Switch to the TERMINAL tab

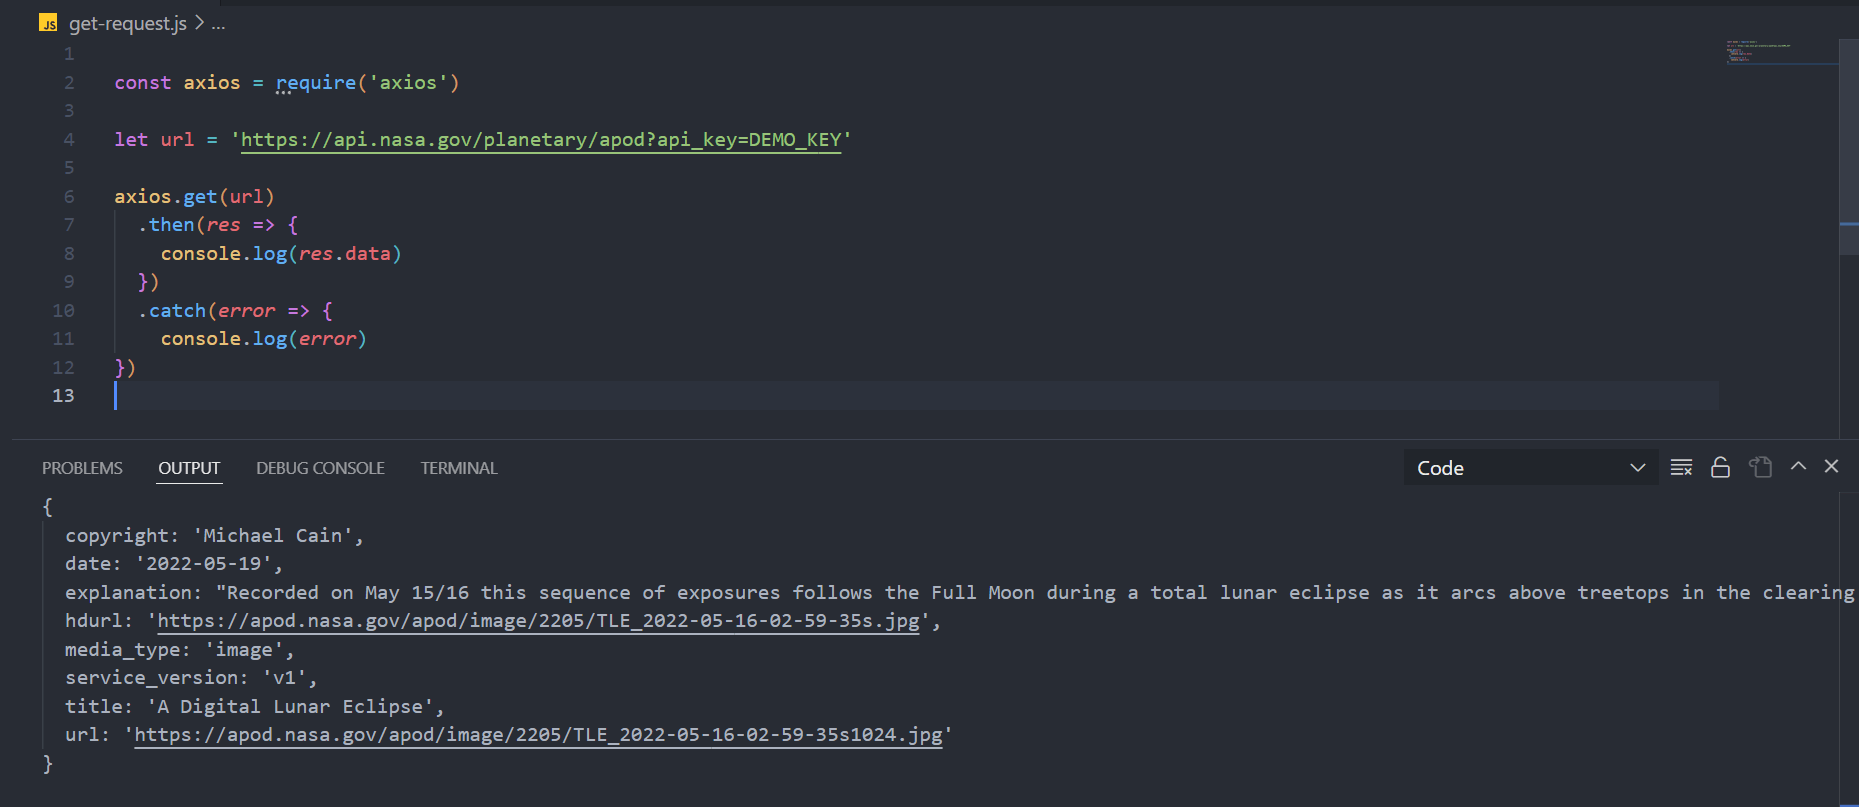[458, 467]
